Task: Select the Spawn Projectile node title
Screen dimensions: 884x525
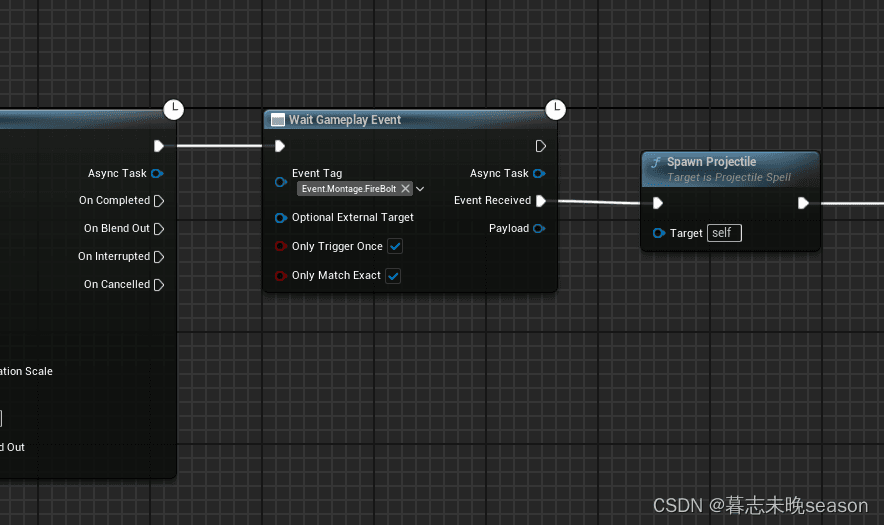Action: 711,162
